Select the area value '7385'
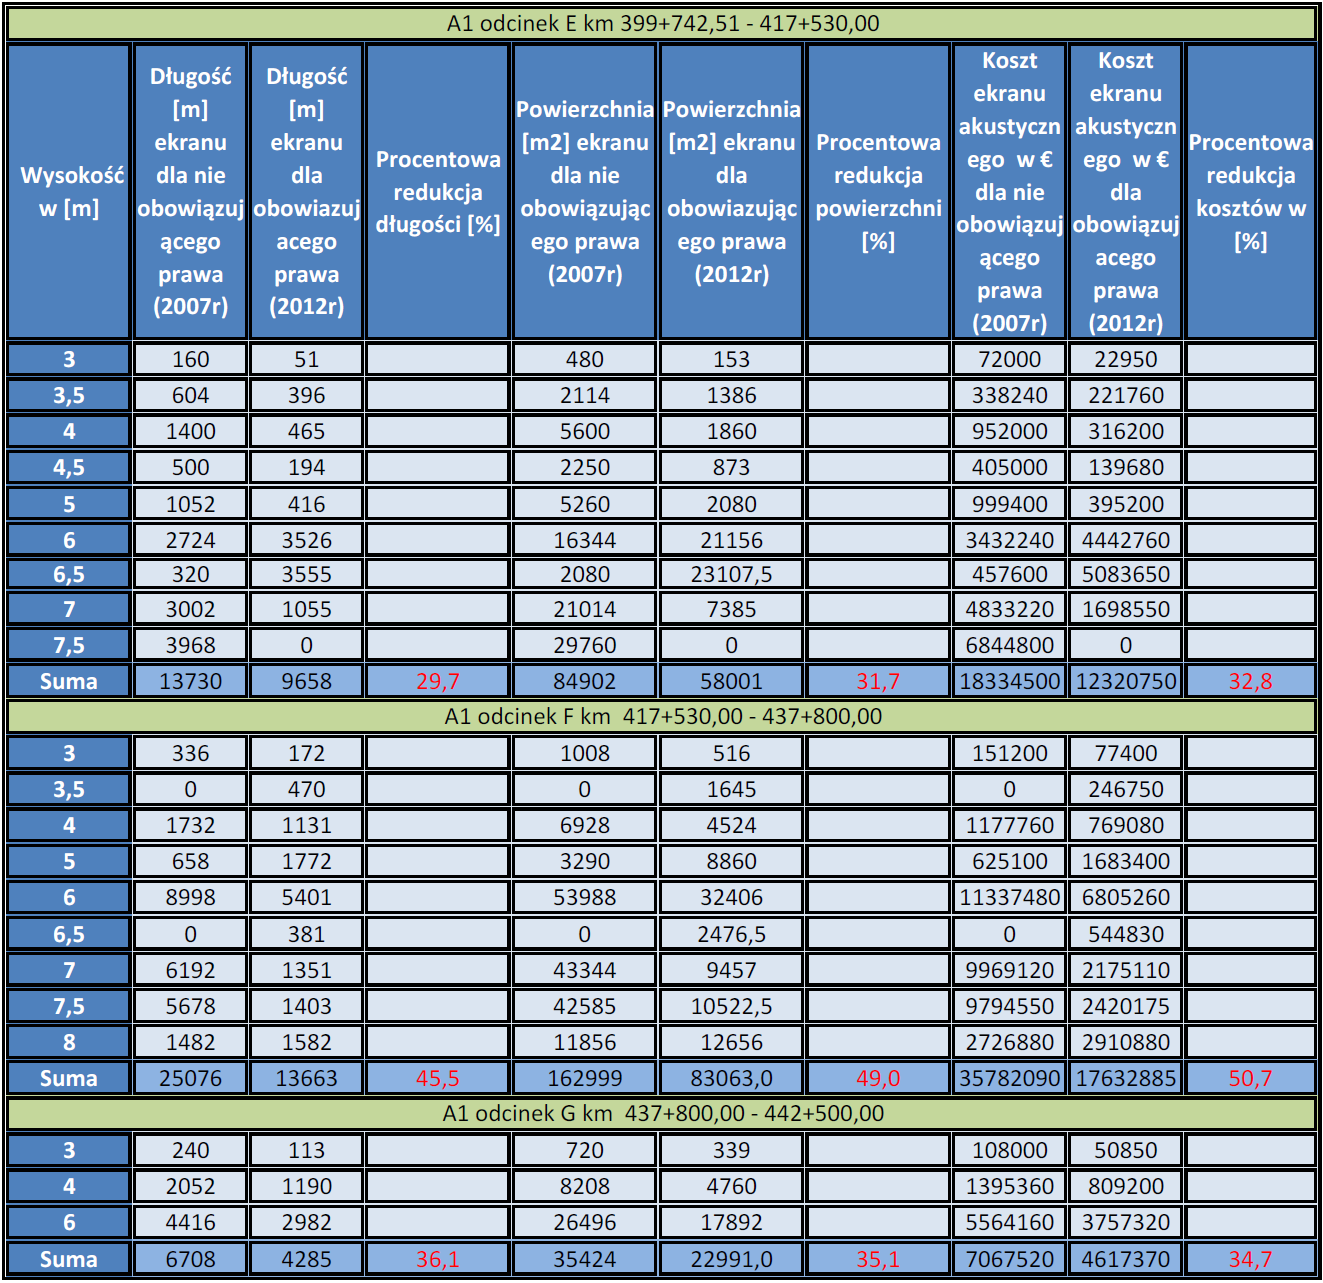Image resolution: width=1323 pixels, height=1283 pixels. [731, 609]
